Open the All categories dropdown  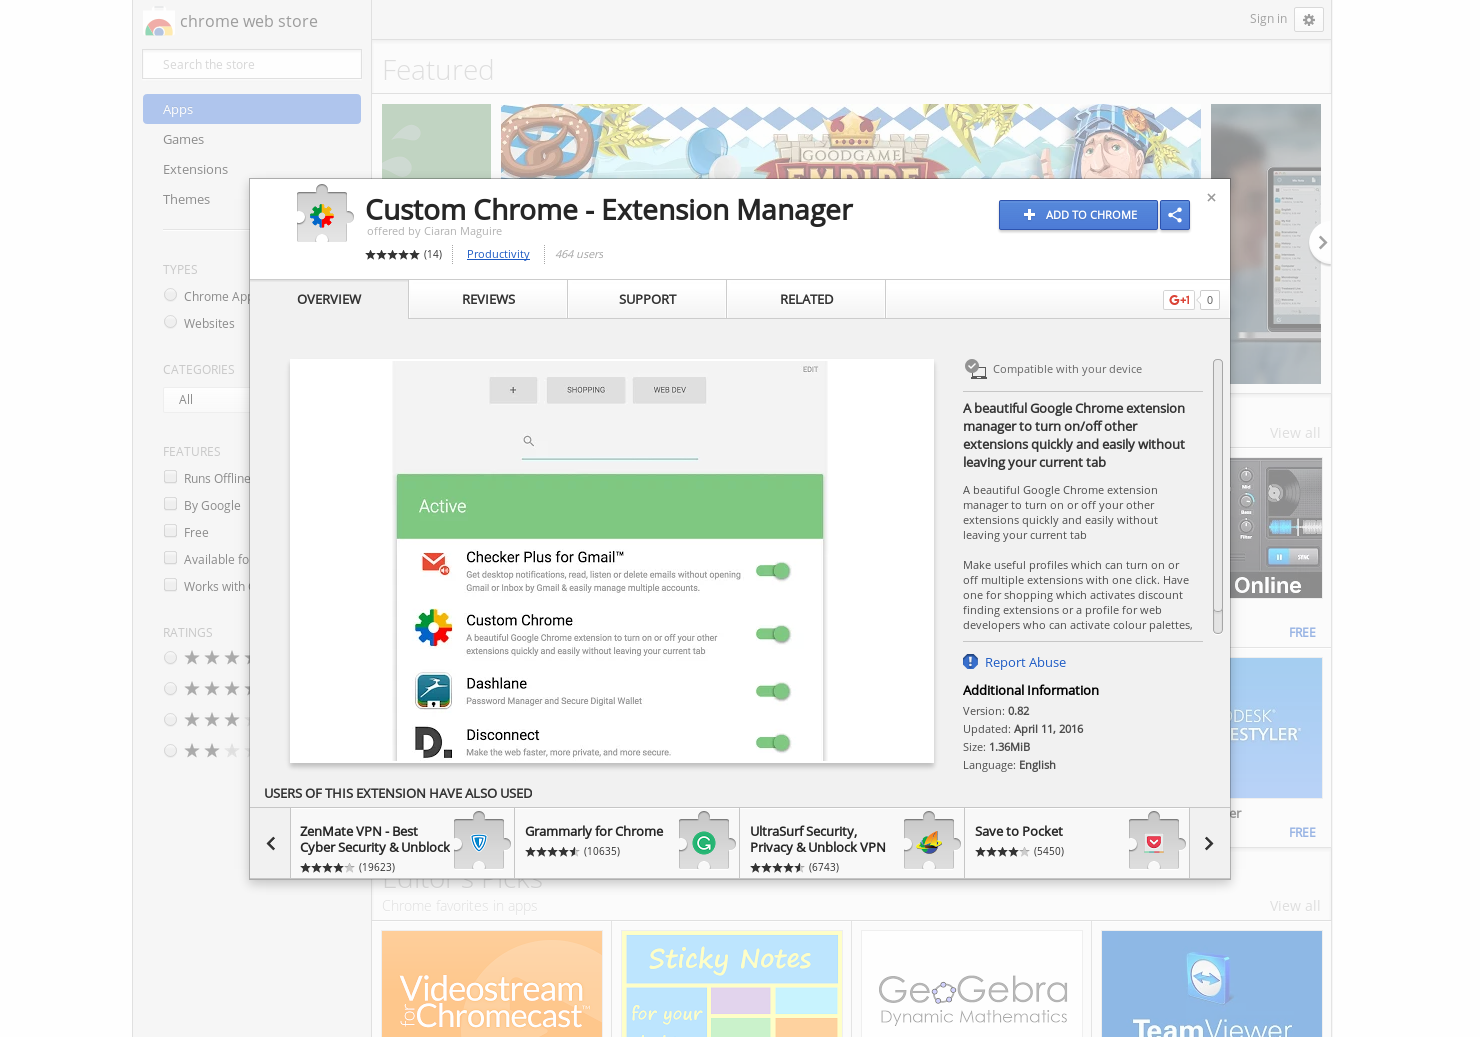(206, 400)
